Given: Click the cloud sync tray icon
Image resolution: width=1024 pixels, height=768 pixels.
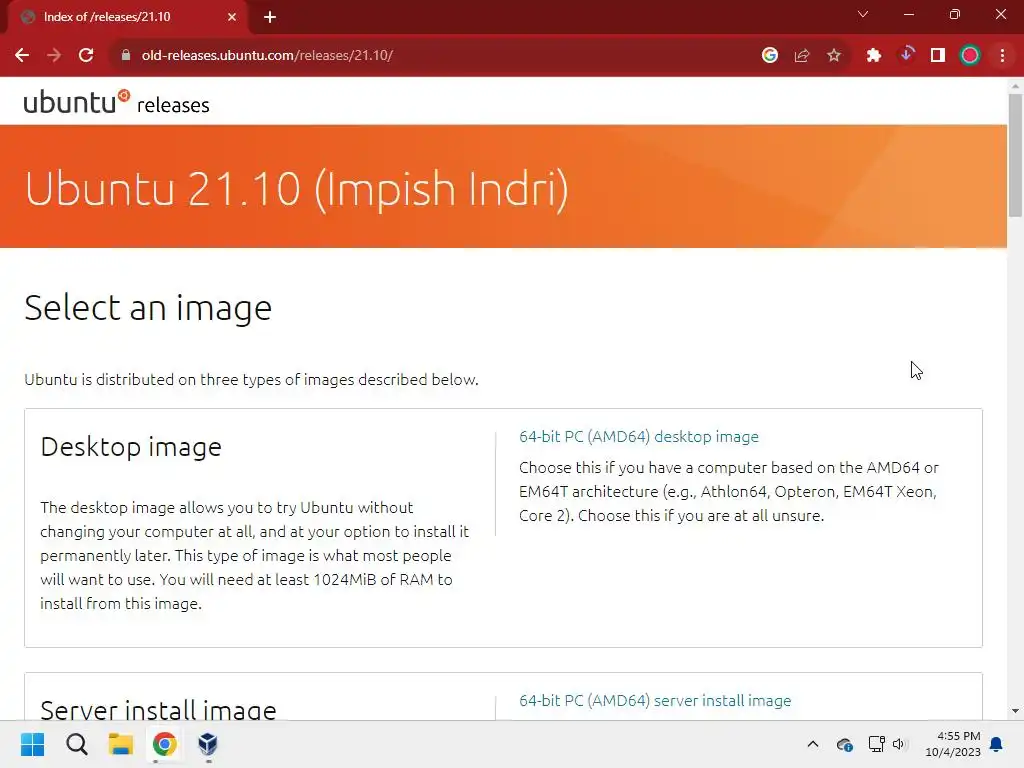Looking at the screenshot, I should 844,744.
